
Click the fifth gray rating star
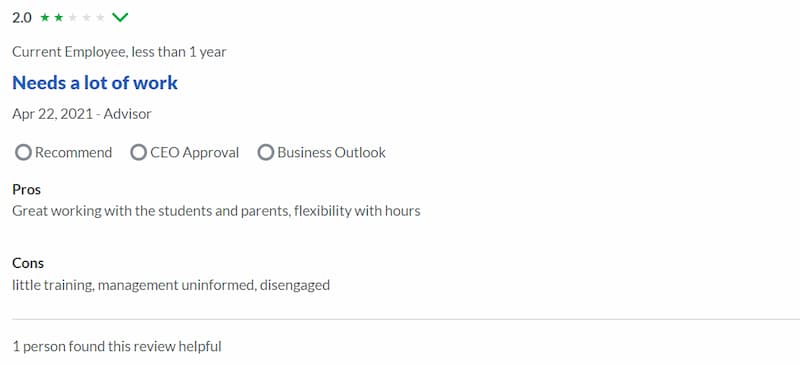coord(100,18)
